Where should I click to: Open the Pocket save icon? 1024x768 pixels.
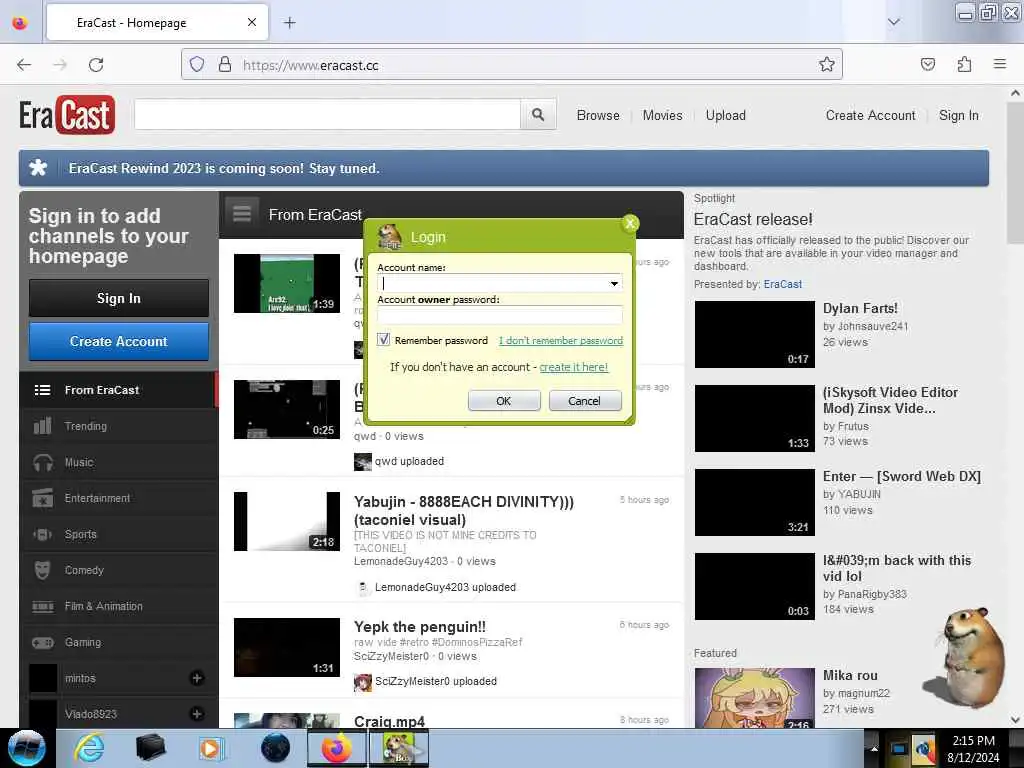click(927, 64)
